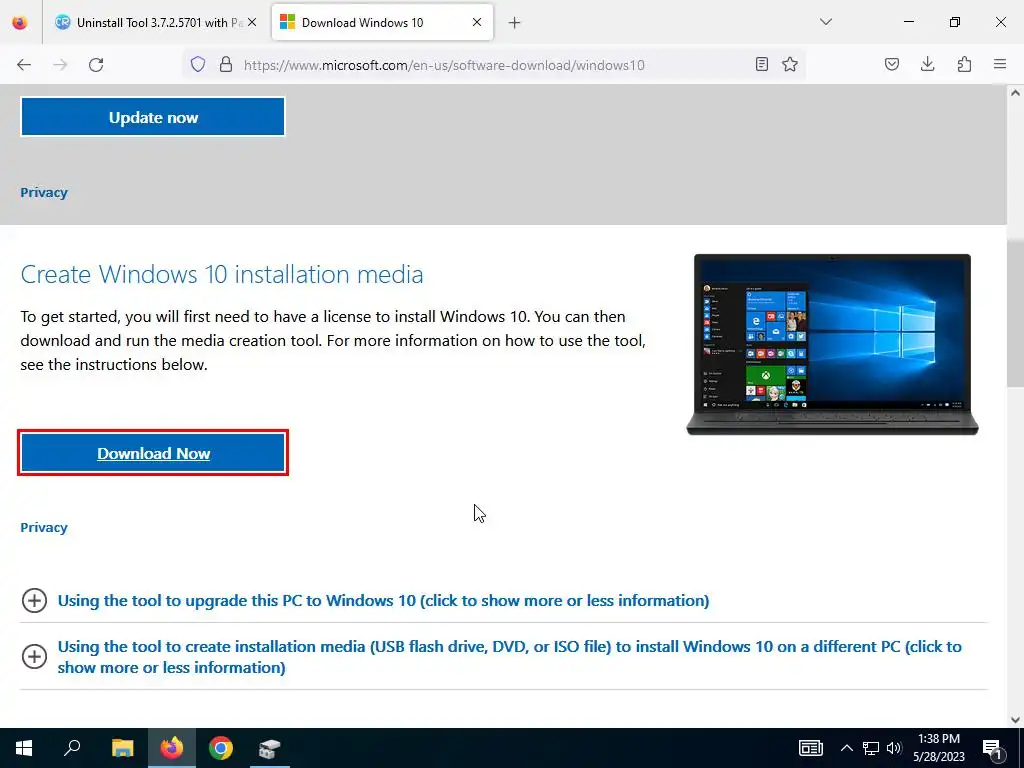Expand upgrade this PC section plus icon
The width and height of the screenshot is (1024, 768).
(x=34, y=600)
